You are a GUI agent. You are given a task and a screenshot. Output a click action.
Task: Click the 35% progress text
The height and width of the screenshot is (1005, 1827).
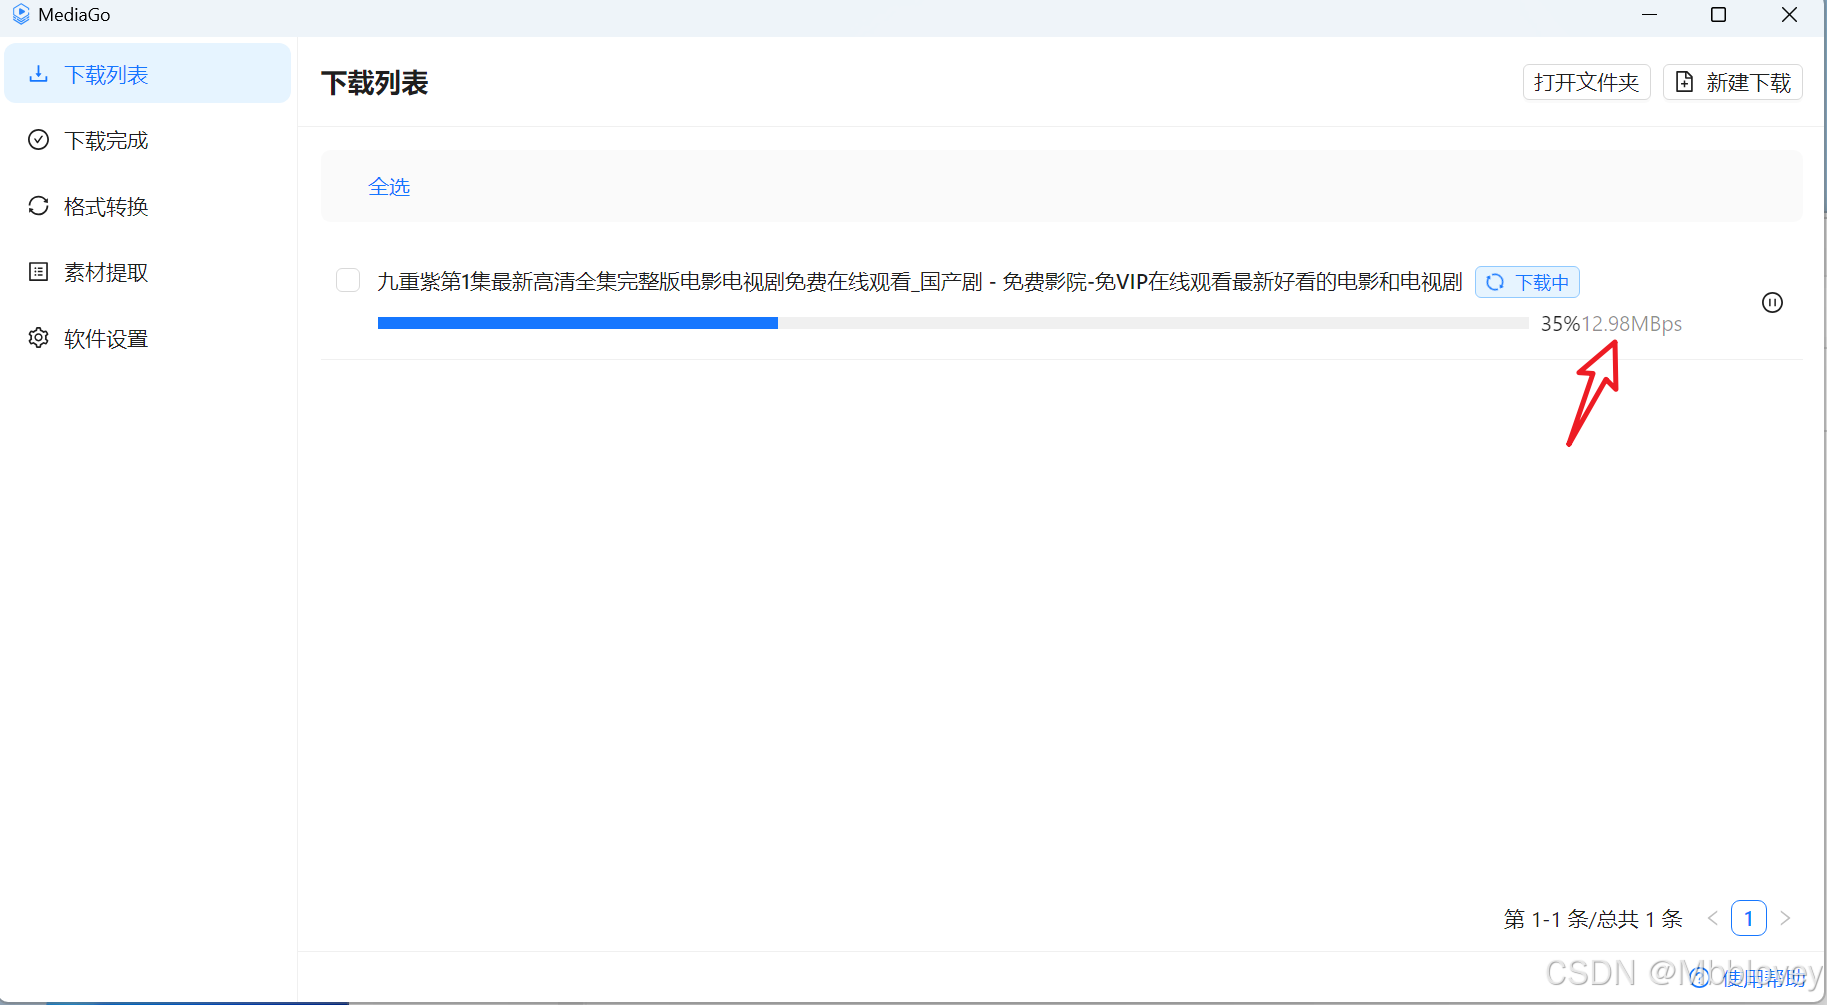1560,324
